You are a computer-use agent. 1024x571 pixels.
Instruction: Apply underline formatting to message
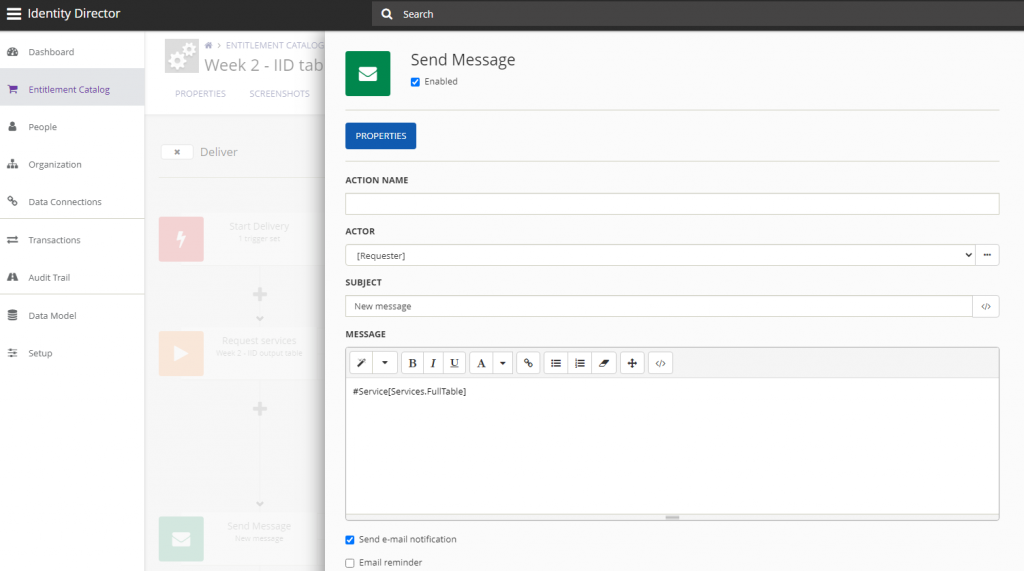tap(455, 363)
